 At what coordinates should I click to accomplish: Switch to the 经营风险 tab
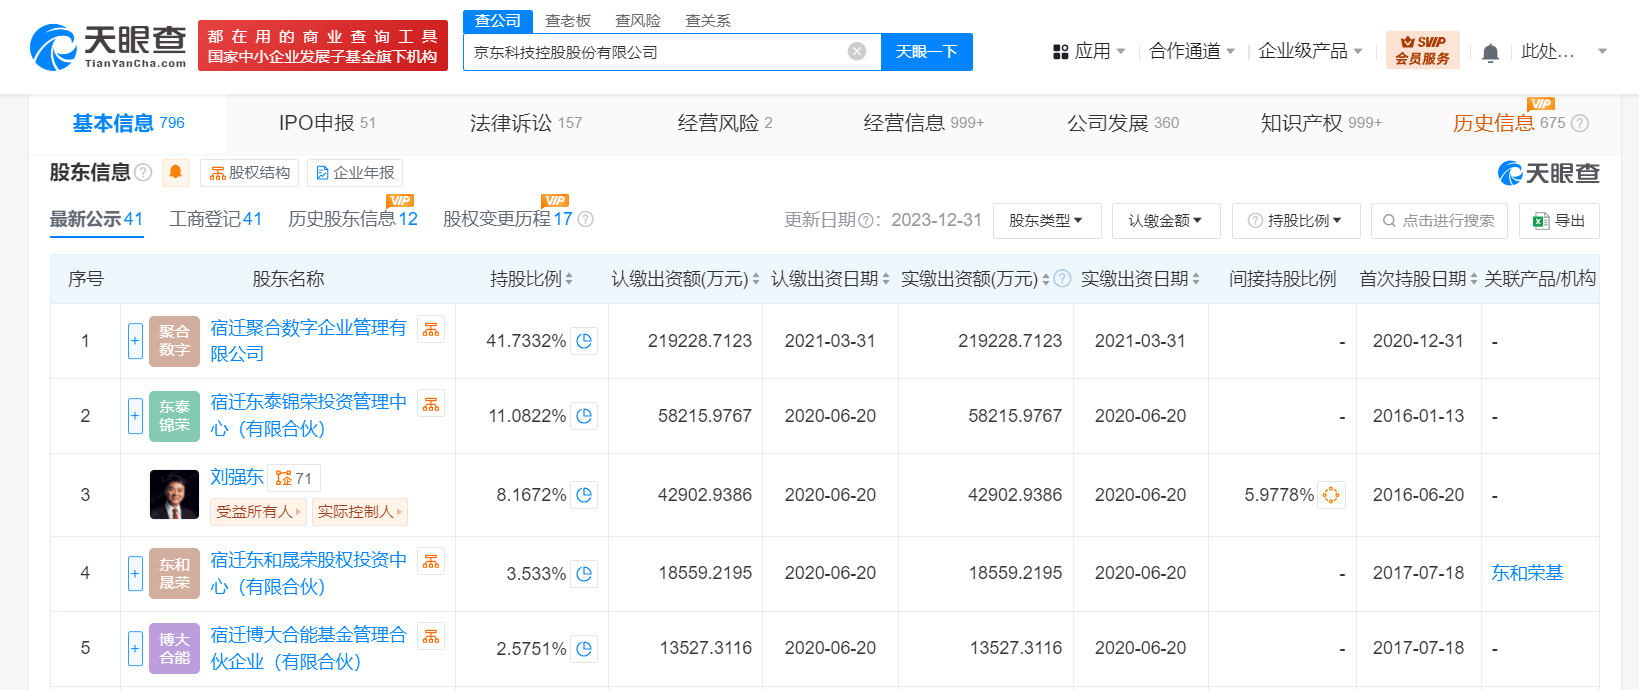(x=725, y=123)
